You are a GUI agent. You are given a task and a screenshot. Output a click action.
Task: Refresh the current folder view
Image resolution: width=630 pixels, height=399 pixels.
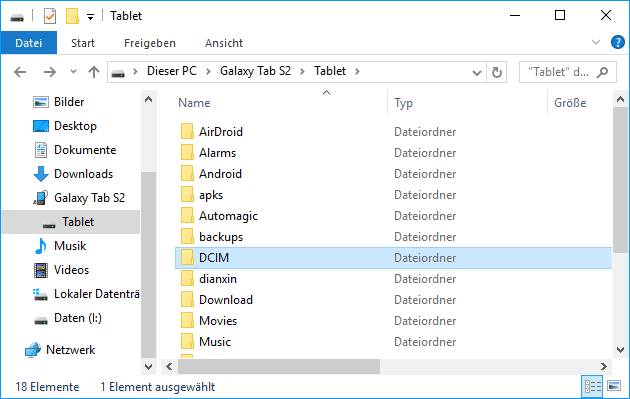point(497,72)
